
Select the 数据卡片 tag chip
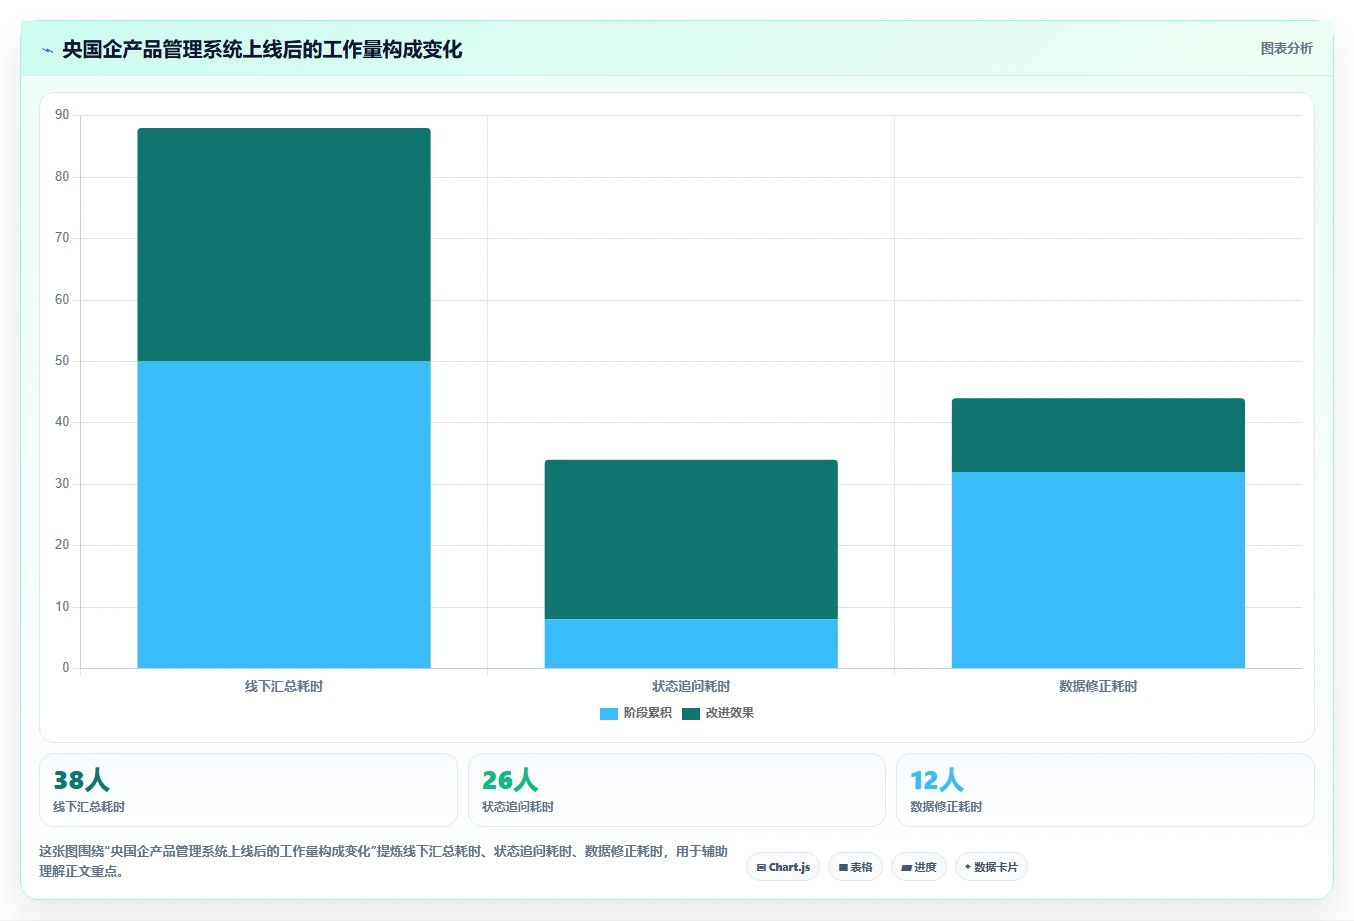991,867
